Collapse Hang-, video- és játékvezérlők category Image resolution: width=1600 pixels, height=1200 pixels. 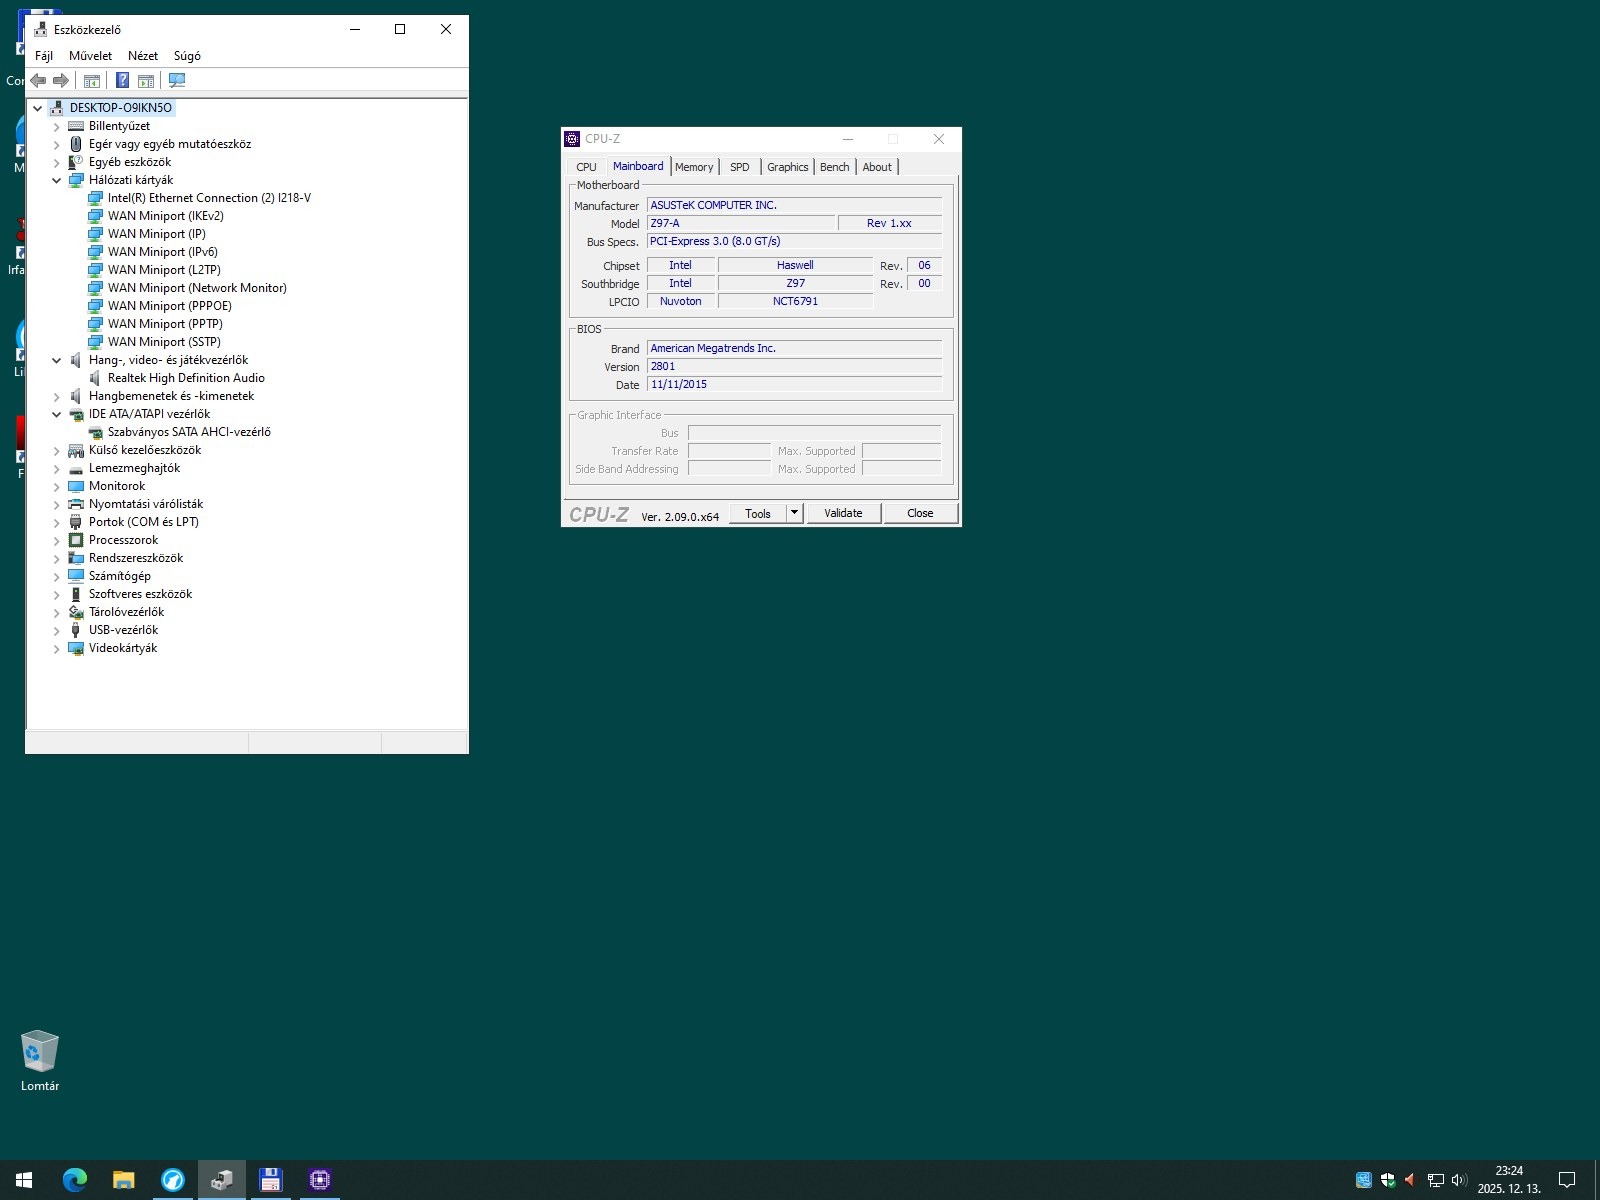point(57,360)
